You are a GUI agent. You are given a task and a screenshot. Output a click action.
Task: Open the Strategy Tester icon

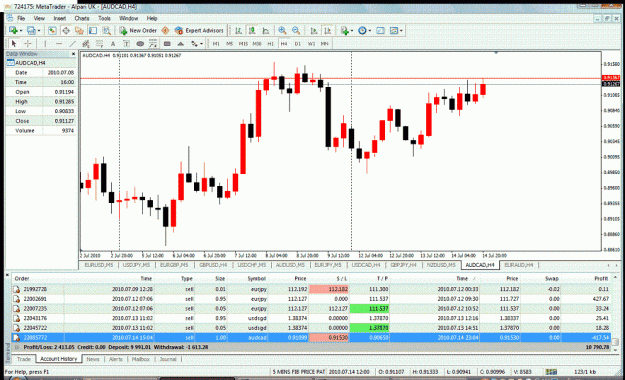tap(106, 30)
